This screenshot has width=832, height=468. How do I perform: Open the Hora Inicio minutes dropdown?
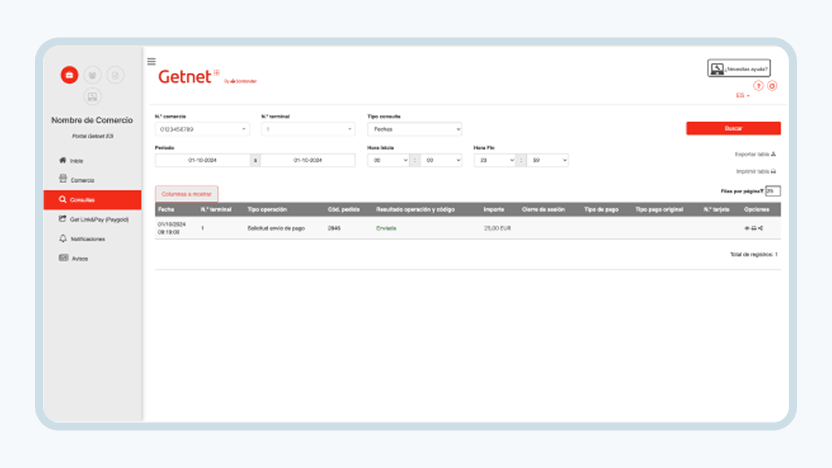click(x=441, y=160)
